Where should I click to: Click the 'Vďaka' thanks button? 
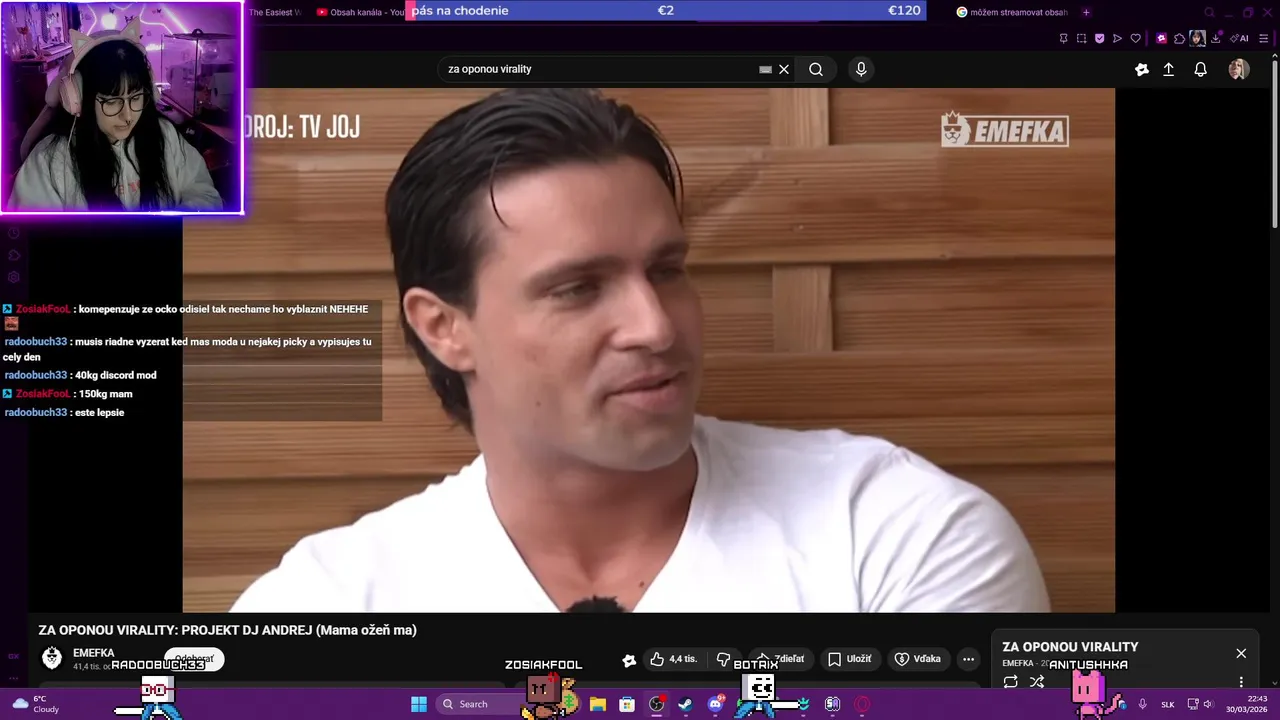pos(918,659)
